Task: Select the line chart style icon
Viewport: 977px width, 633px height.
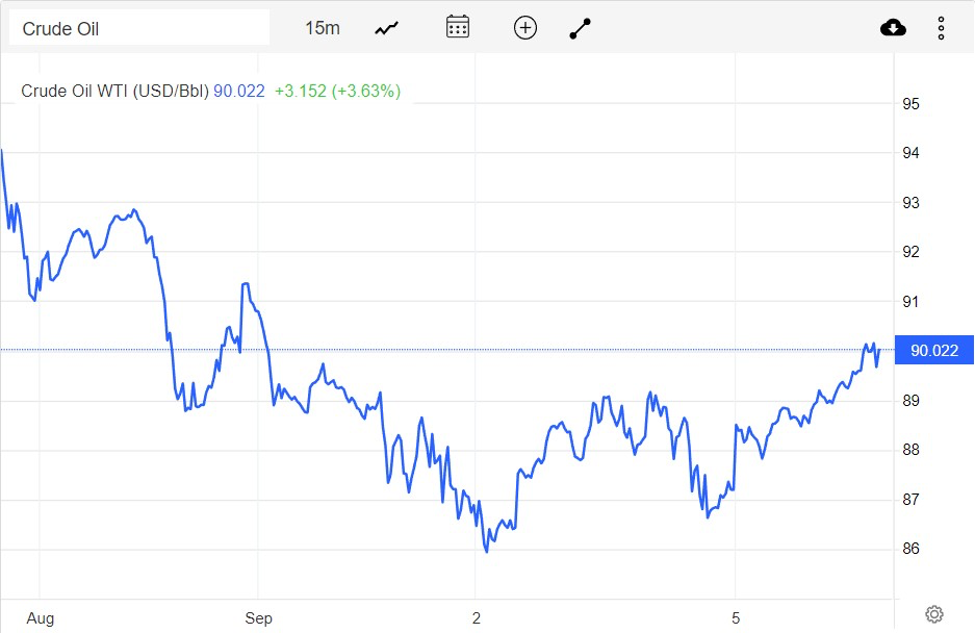Action: tap(385, 27)
